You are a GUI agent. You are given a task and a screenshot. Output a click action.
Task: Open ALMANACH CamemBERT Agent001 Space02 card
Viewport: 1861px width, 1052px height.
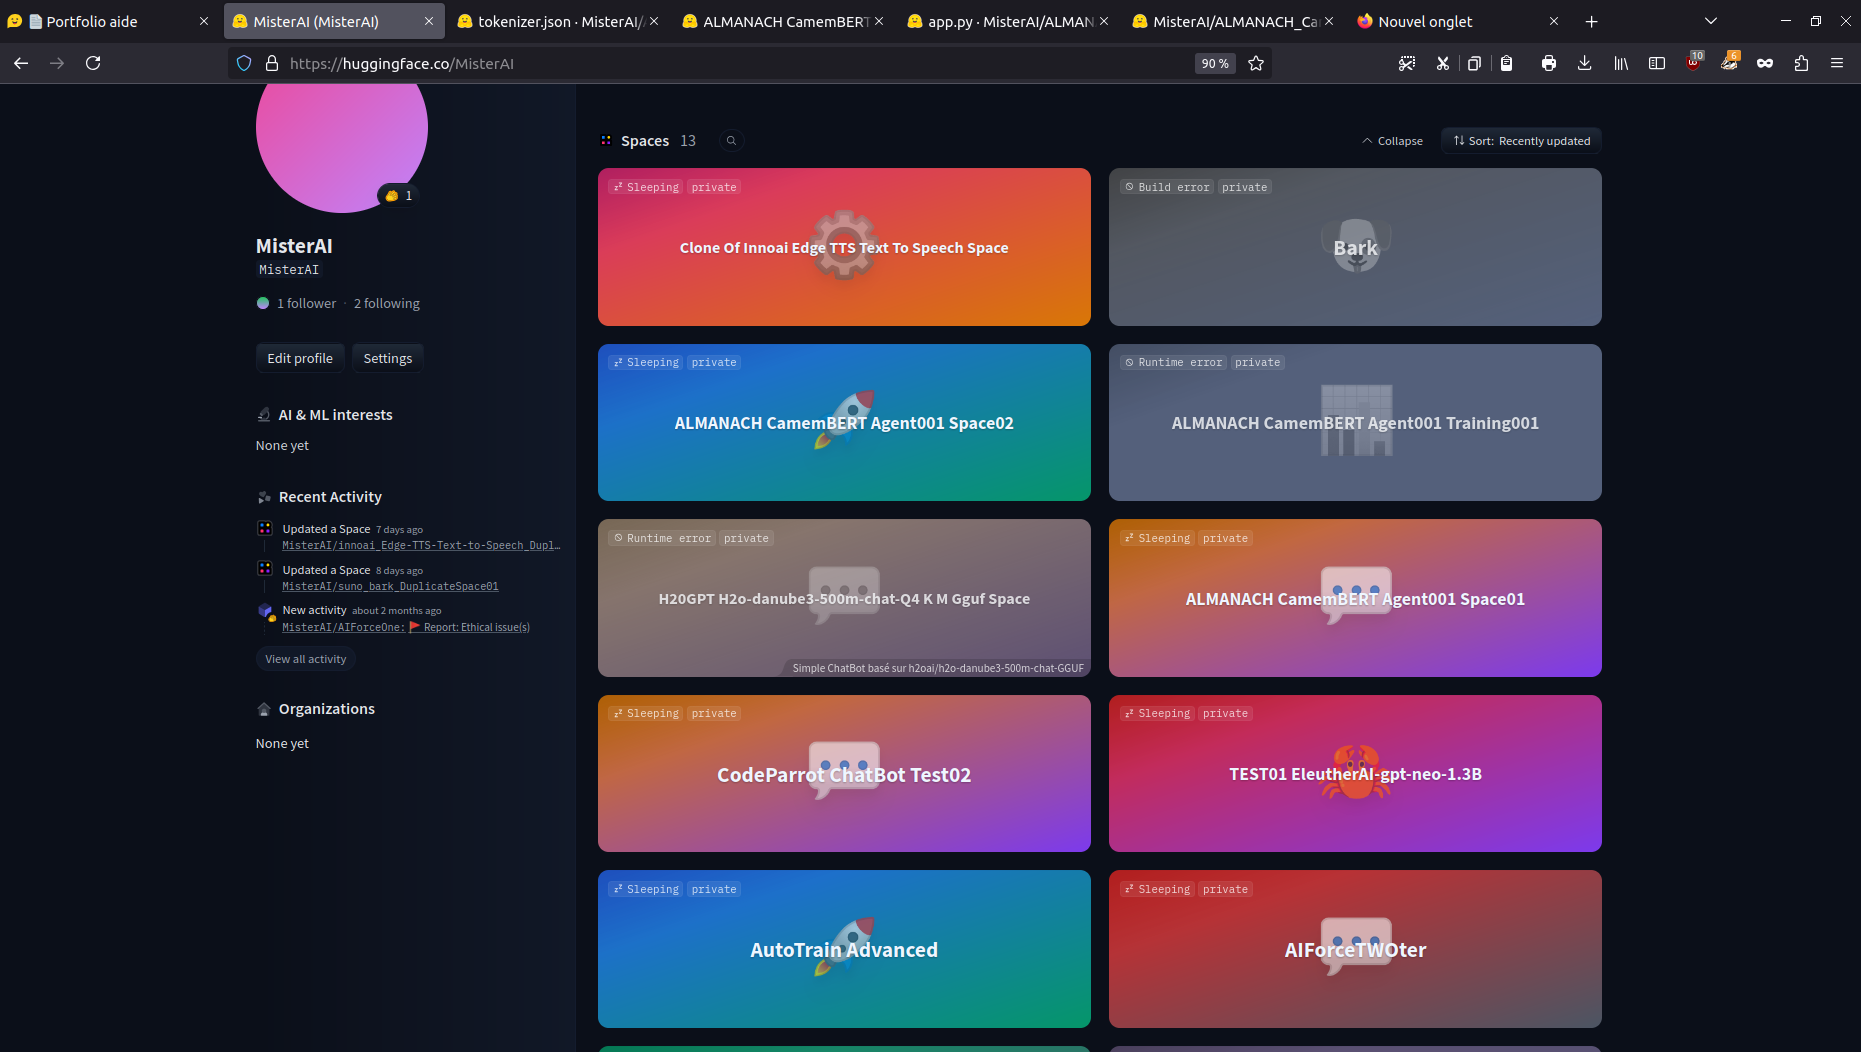click(844, 422)
